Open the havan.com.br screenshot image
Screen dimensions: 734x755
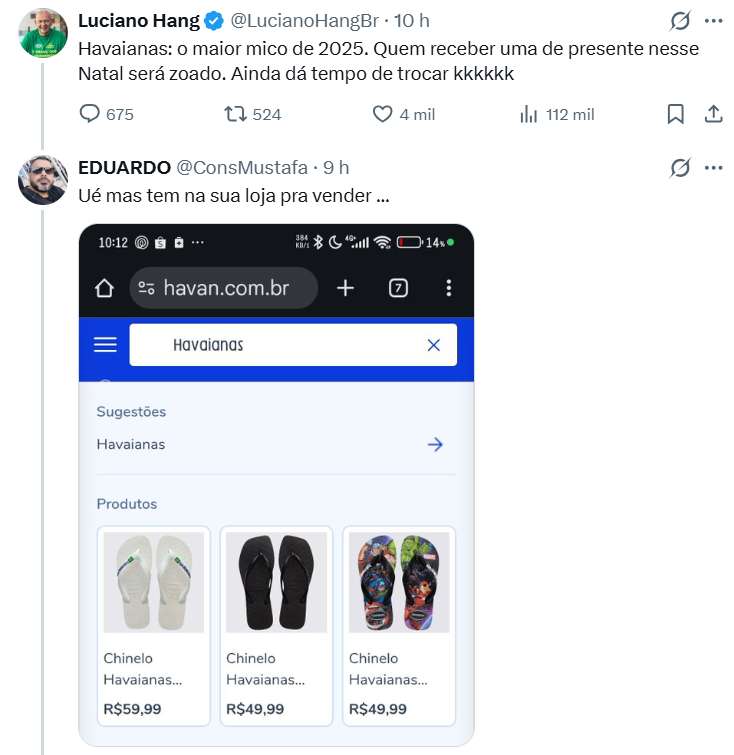coord(276,484)
